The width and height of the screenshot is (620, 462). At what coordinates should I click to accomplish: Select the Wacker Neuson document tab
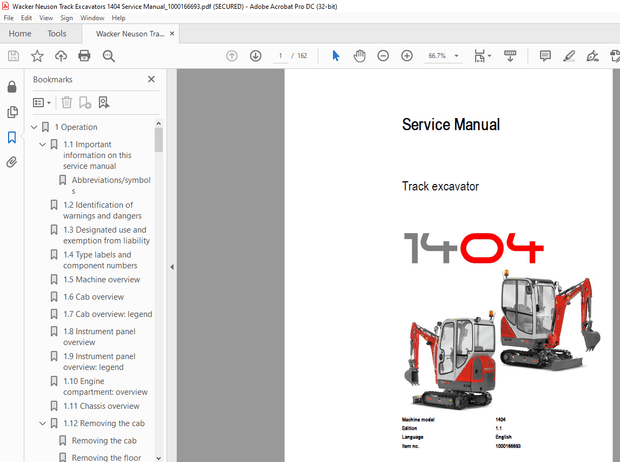coord(130,34)
